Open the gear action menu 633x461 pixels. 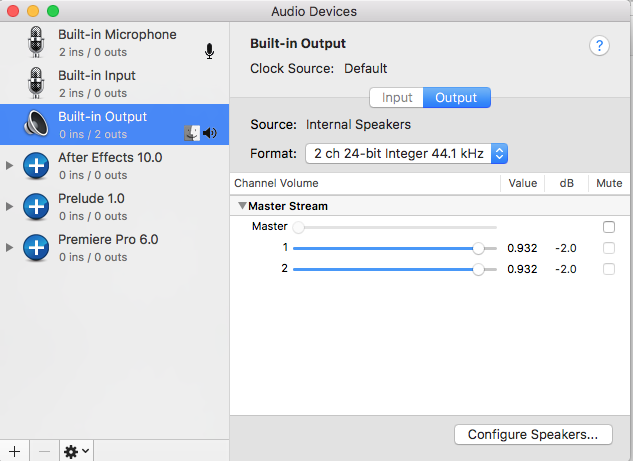76,451
